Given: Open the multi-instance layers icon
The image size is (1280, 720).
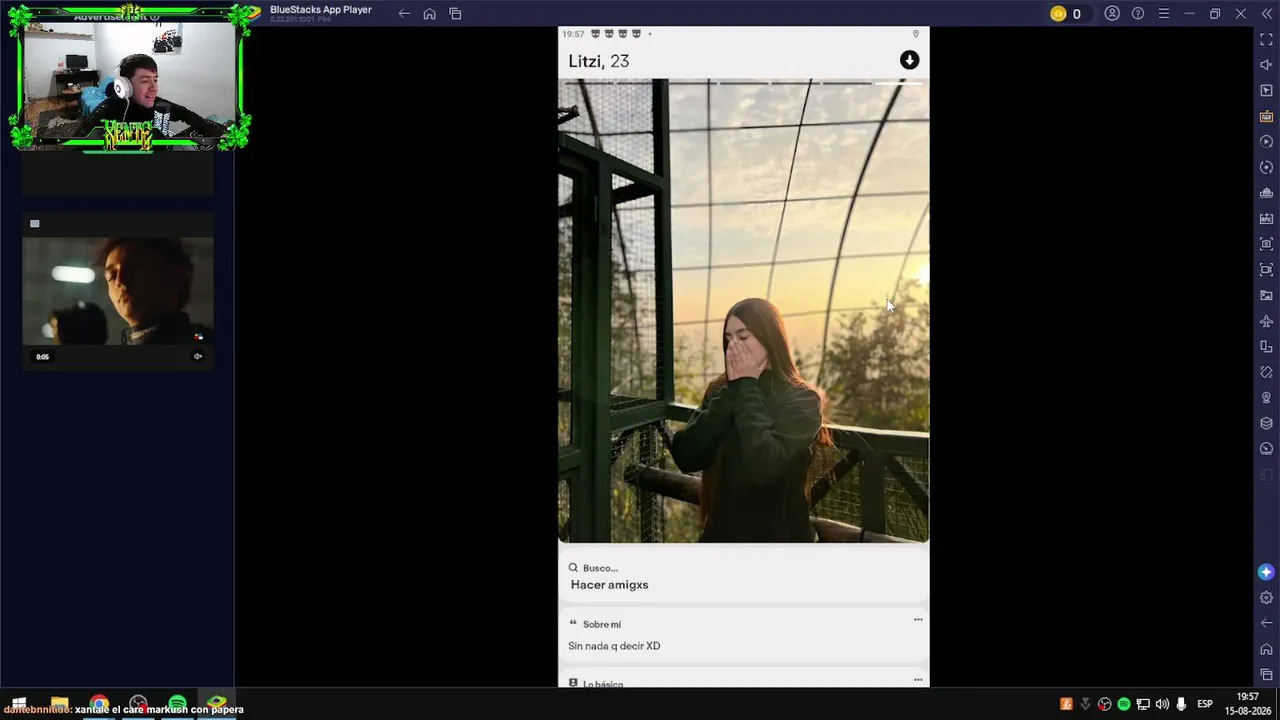Looking at the screenshot, I should point(1267,423).
